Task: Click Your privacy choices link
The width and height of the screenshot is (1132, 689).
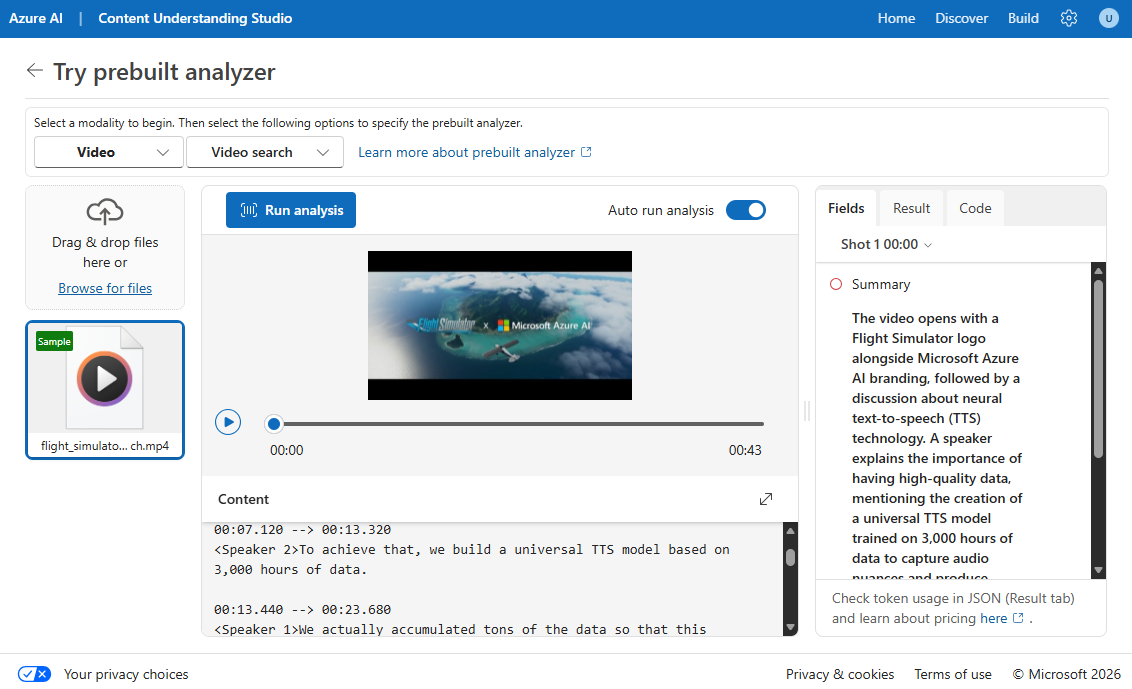Action: tap(126, 674)
